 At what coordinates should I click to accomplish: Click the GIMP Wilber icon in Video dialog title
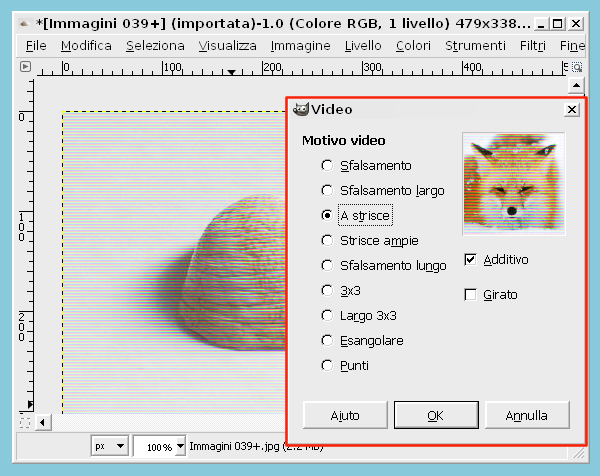(300, 109)
